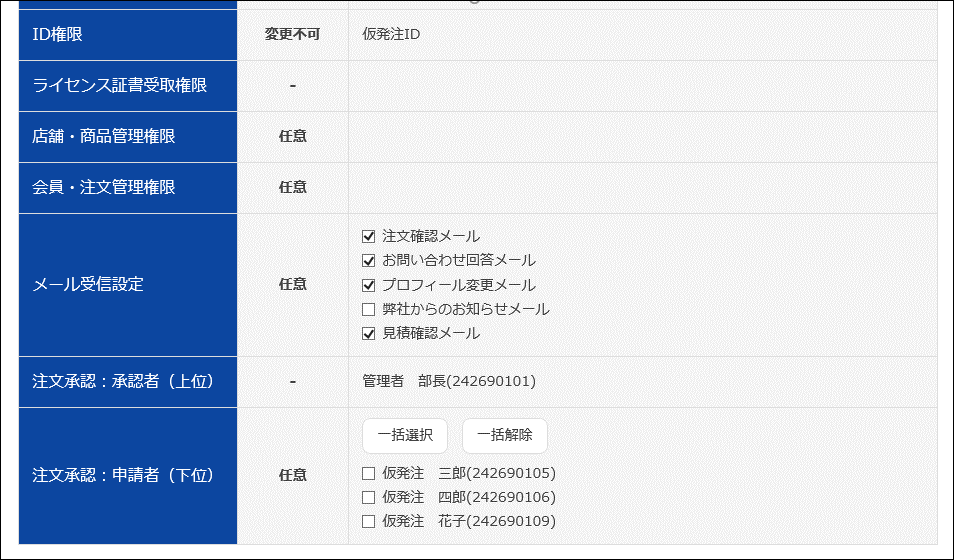Click the 仮発注ID value text
Screen dimensions: 954x560
[391, 34]
